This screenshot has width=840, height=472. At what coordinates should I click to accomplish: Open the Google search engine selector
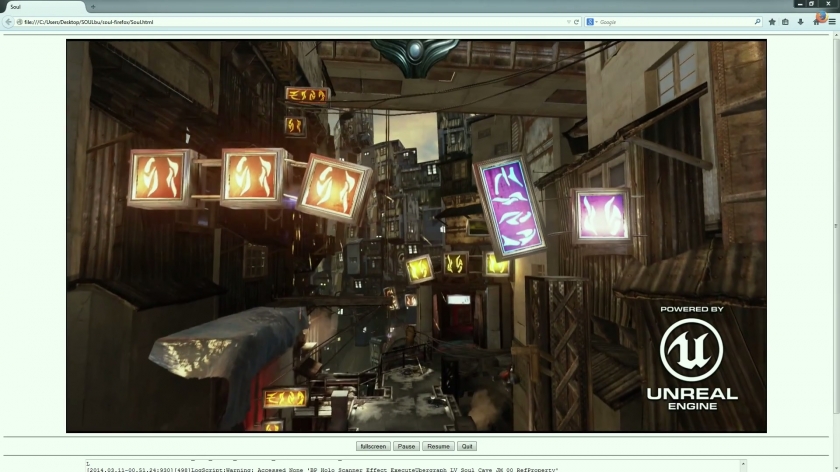pos(591,22)
